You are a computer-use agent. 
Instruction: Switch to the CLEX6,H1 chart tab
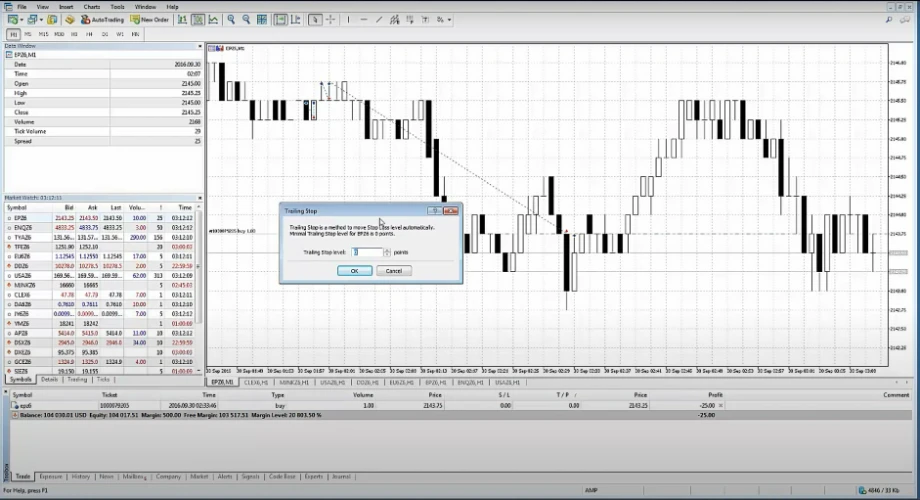(256, 382)
